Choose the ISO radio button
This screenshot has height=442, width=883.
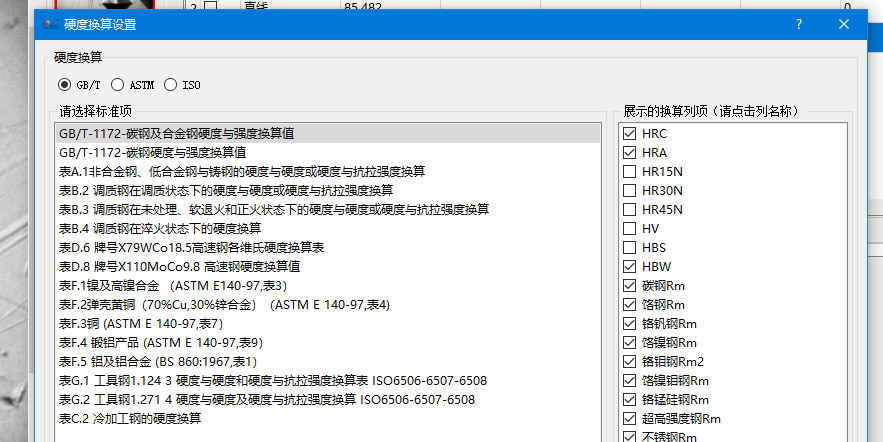click(170, 85)
